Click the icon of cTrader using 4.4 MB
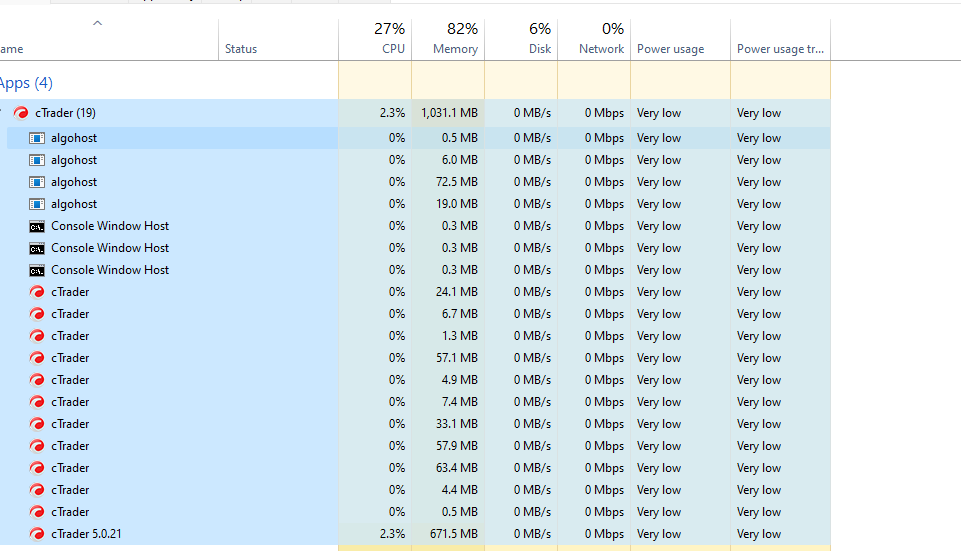Screen dimensions: 961x551 (37, 491)
